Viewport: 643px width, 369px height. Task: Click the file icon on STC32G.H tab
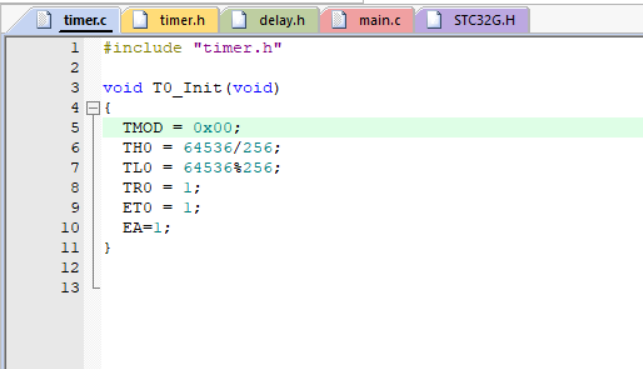click(434, 20)
